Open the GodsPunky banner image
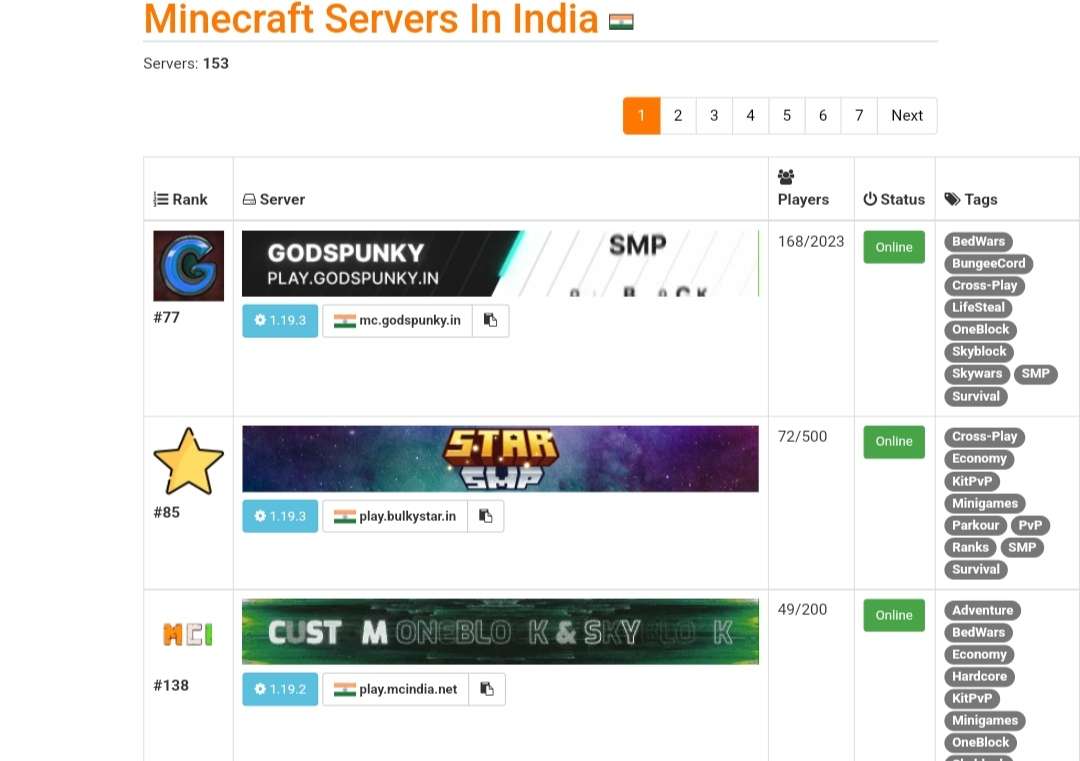 pos(500,264)
